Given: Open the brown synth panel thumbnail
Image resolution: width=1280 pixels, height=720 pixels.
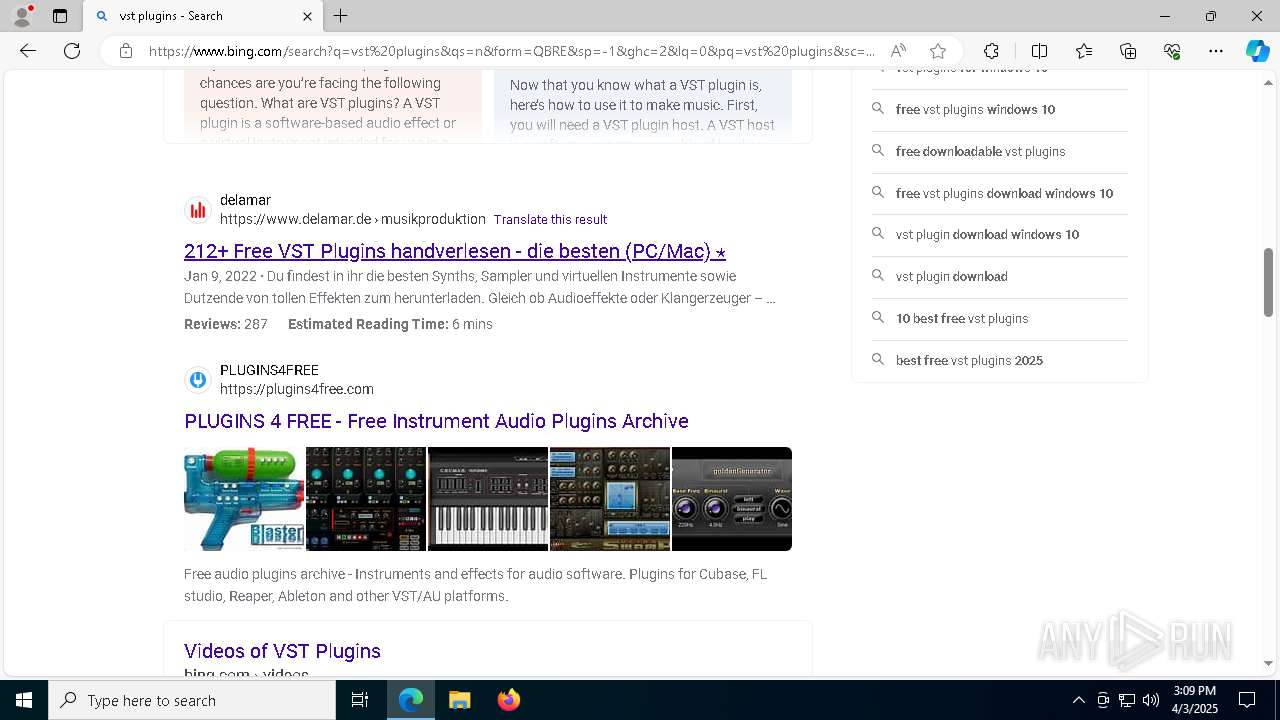Looking at the screenshot, I should tap(610, 499).
